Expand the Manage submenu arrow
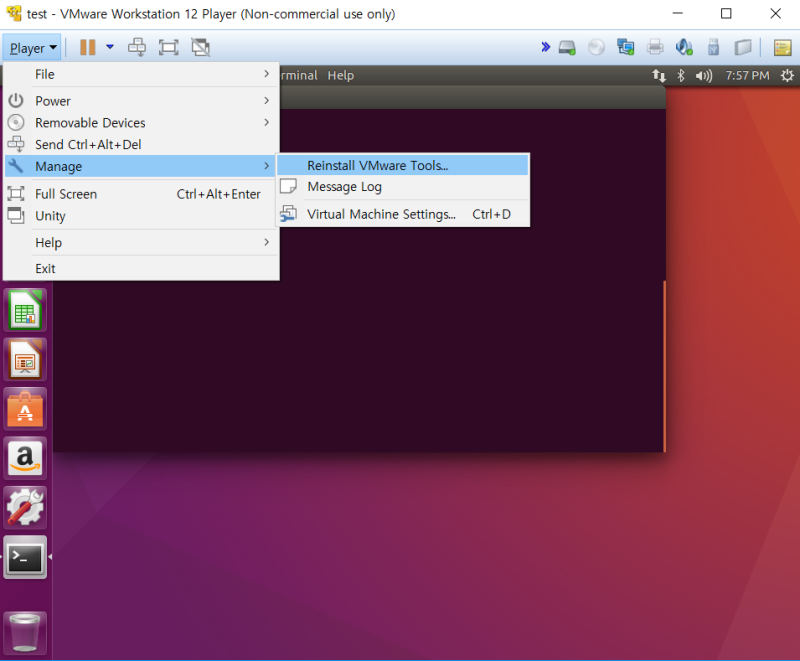 [x=267, y=166]
